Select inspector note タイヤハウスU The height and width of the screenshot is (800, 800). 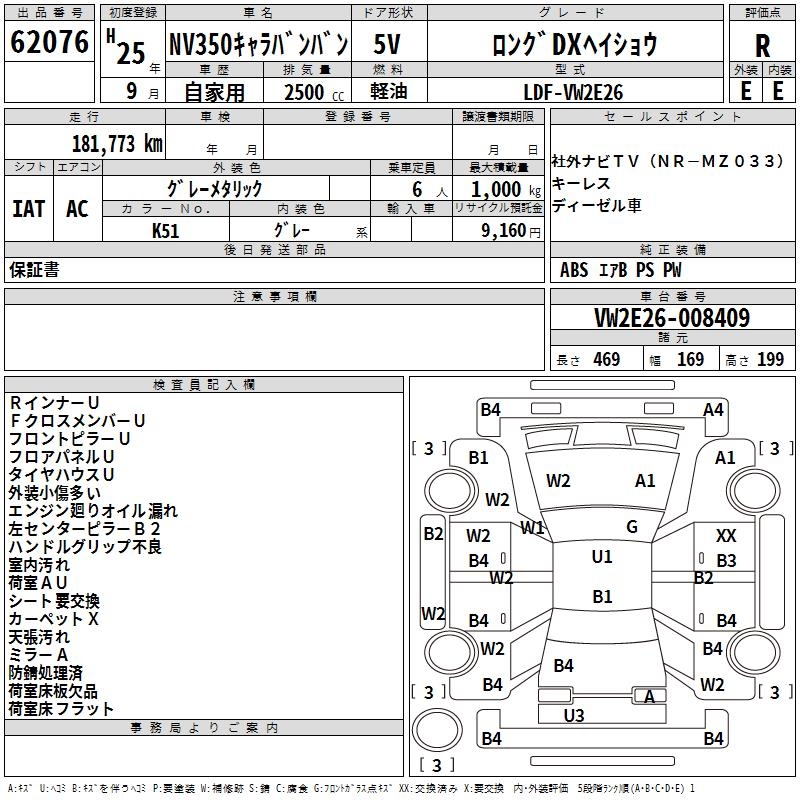[61, 474]
